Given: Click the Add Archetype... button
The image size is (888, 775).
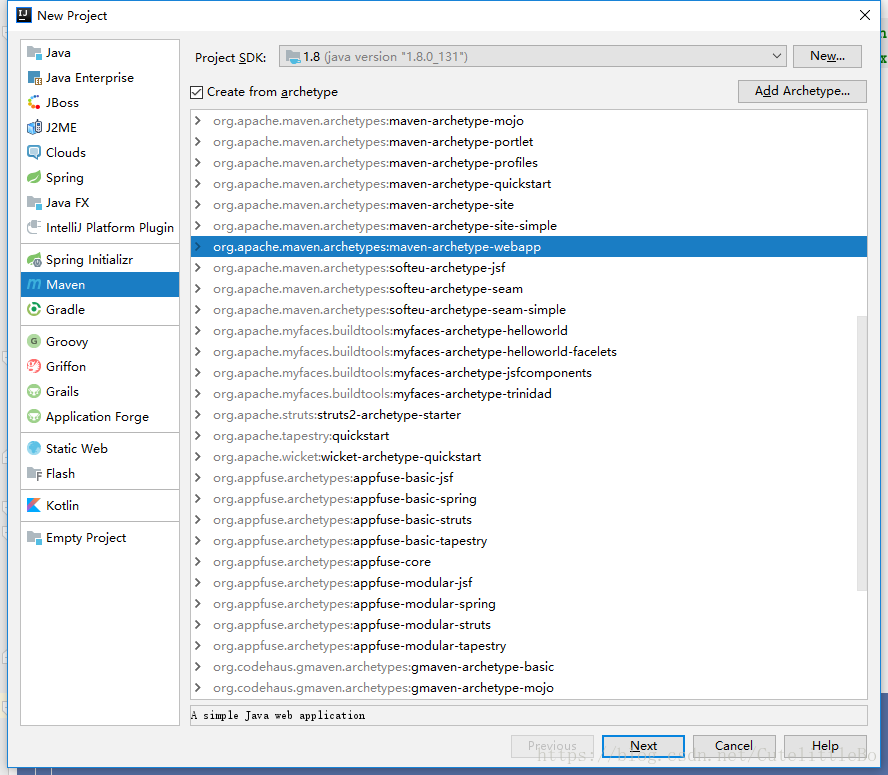Looking at the screenshot, I should point(802,91).
